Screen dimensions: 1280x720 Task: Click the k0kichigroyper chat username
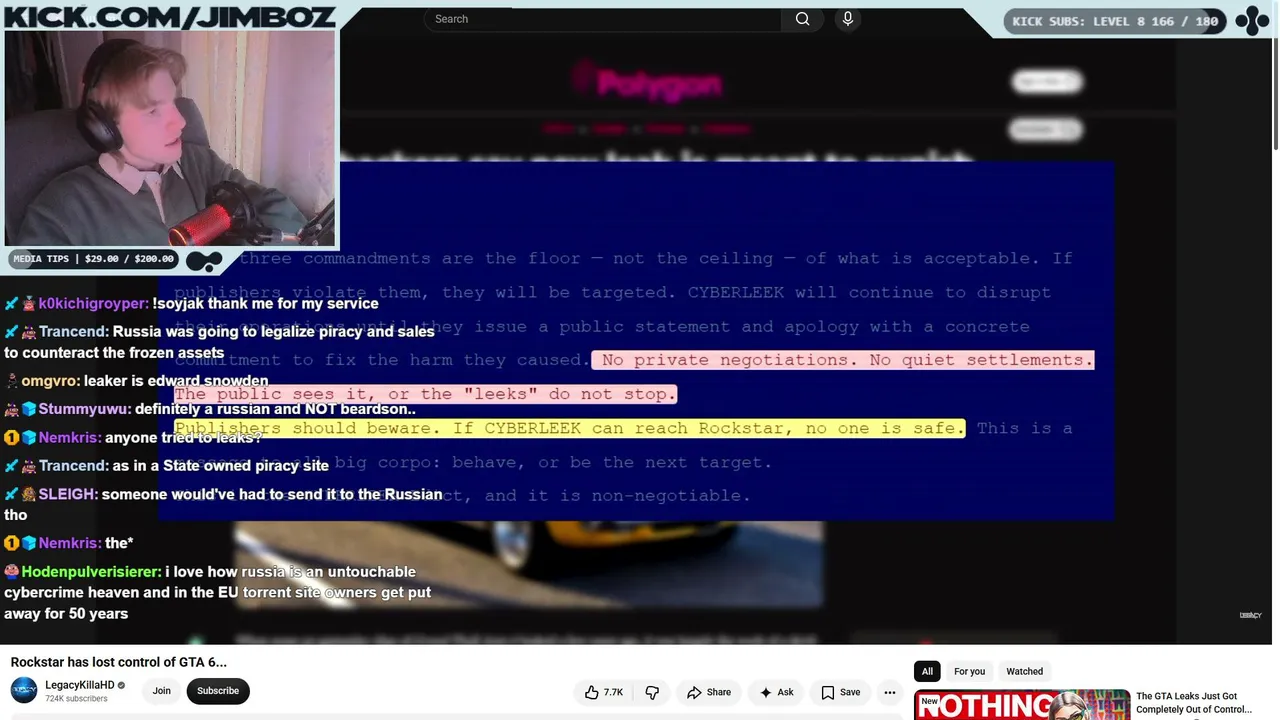click(93, 304)
